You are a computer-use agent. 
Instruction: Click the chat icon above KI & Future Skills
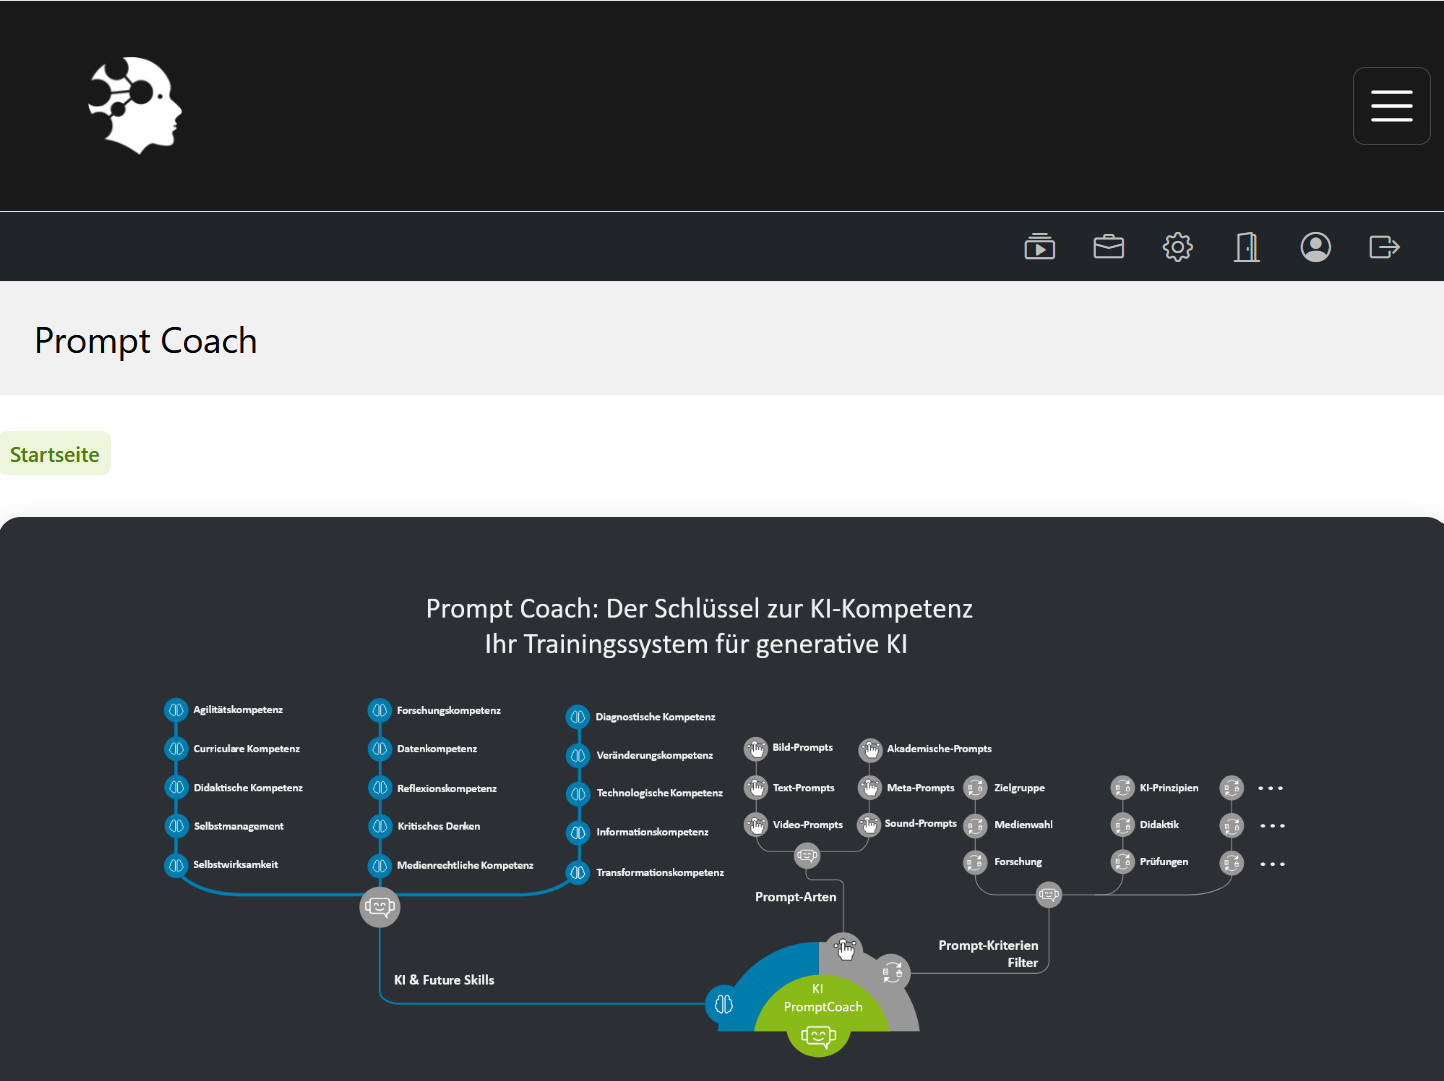pos(379,907)
